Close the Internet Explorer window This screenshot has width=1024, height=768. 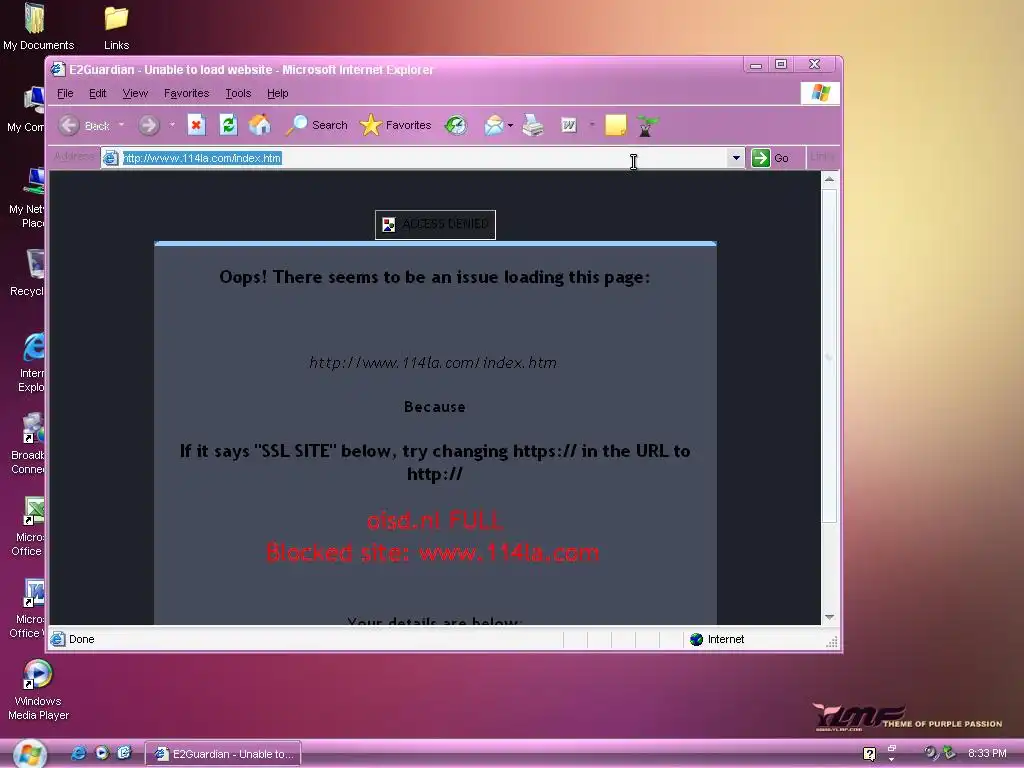click(814, 64)
